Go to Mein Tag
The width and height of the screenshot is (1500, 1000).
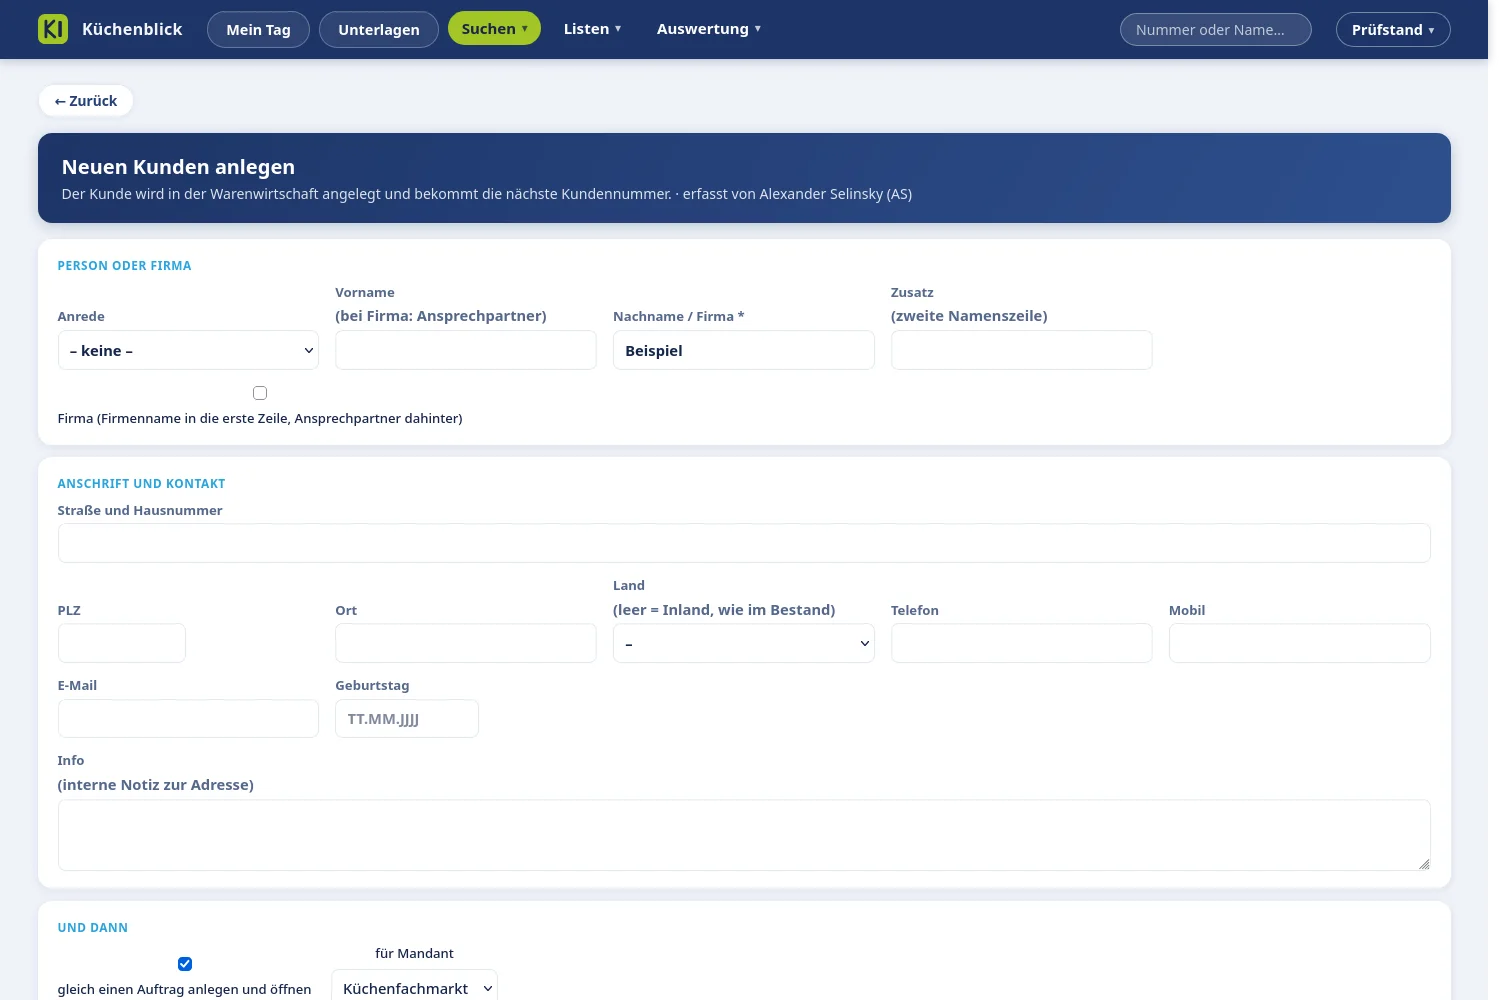pos(258,30)
